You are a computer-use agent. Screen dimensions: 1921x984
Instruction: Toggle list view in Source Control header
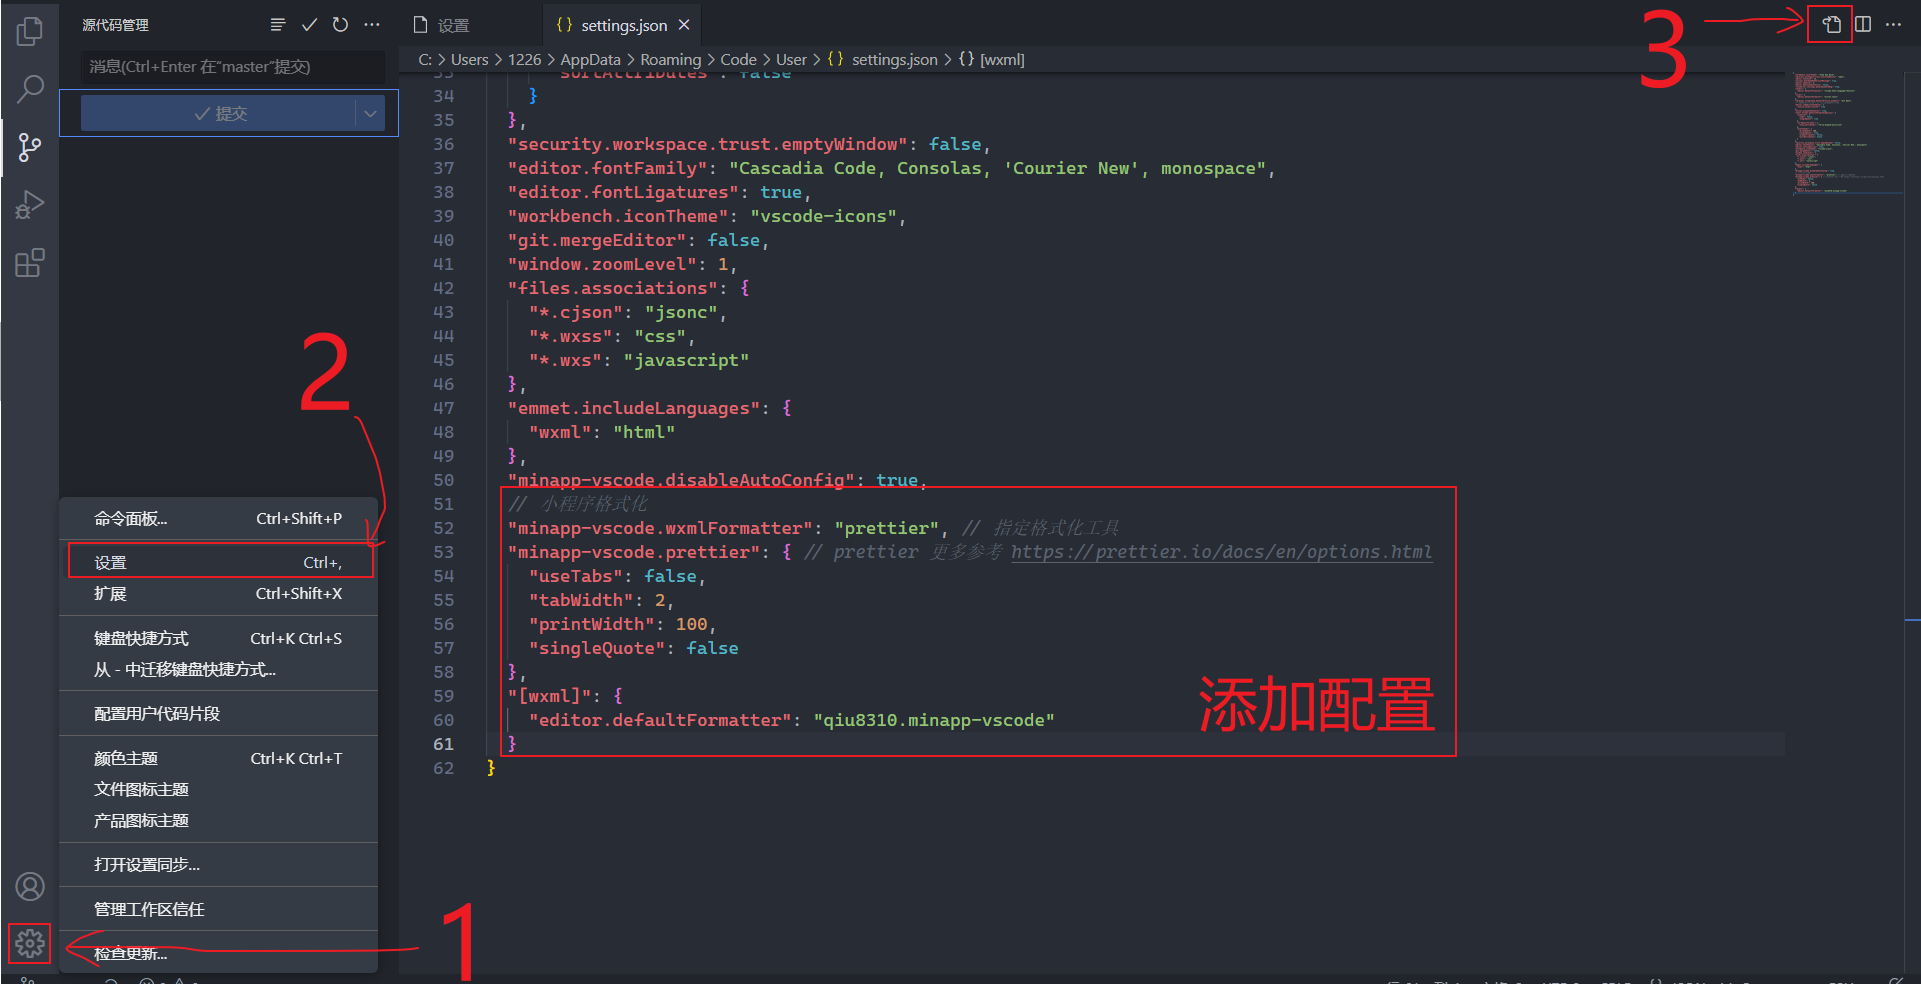(x=278, y=24)
